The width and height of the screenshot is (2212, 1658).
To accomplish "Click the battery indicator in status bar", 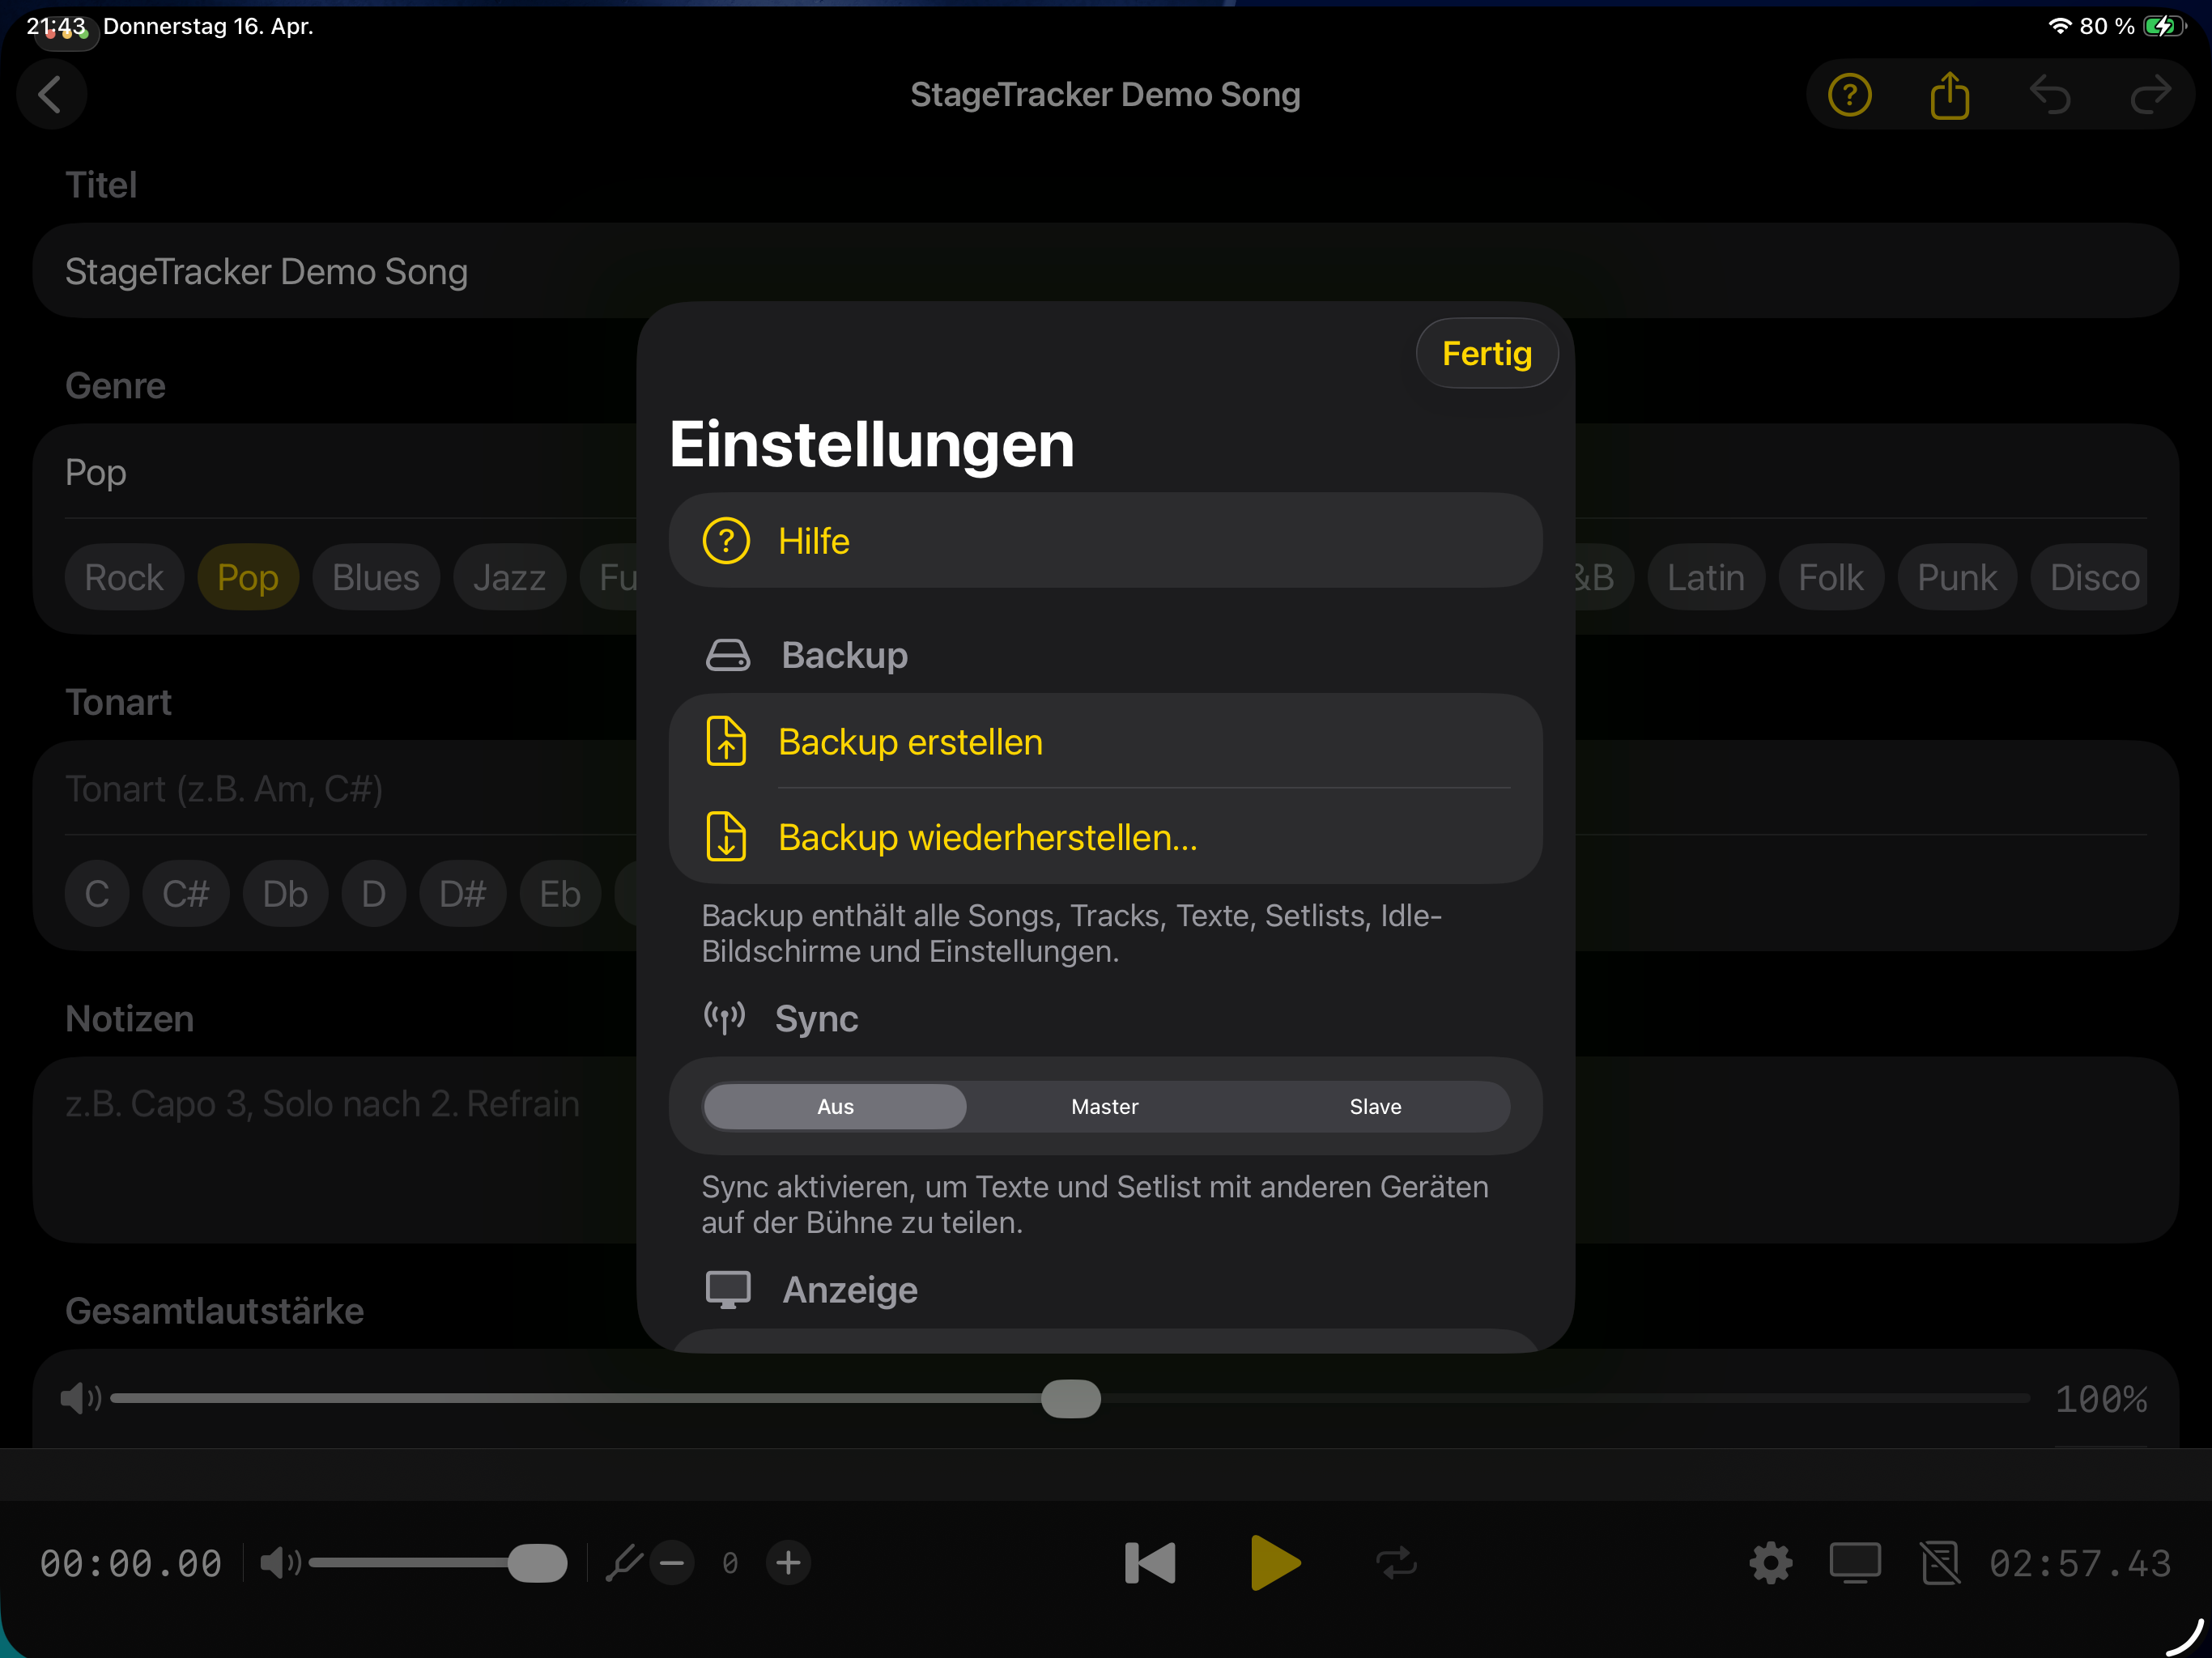I will tap(2164, 26).
